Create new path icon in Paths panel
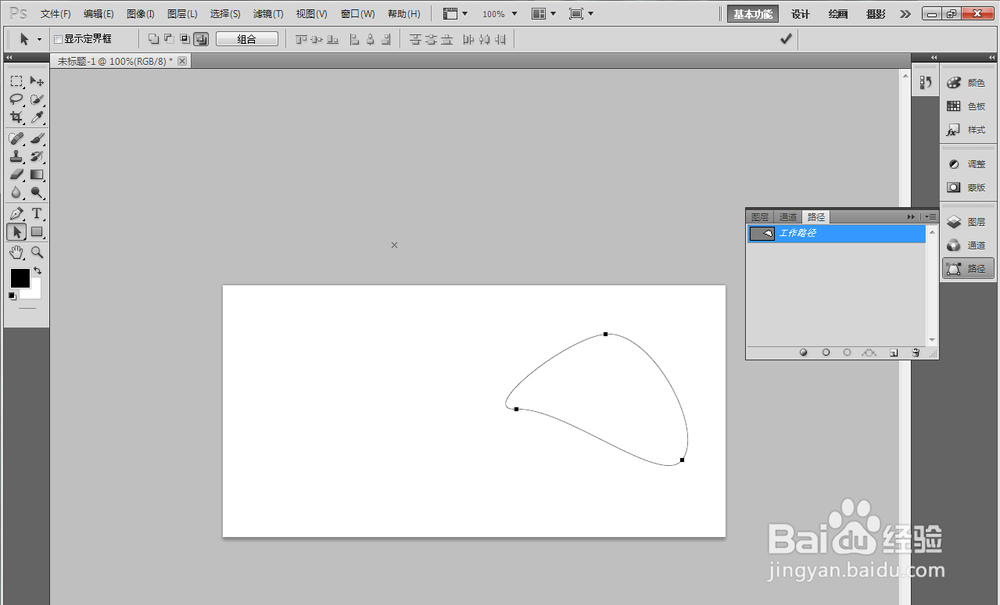This screenshot has width=1000, height=605. click(x=893, y=353)
